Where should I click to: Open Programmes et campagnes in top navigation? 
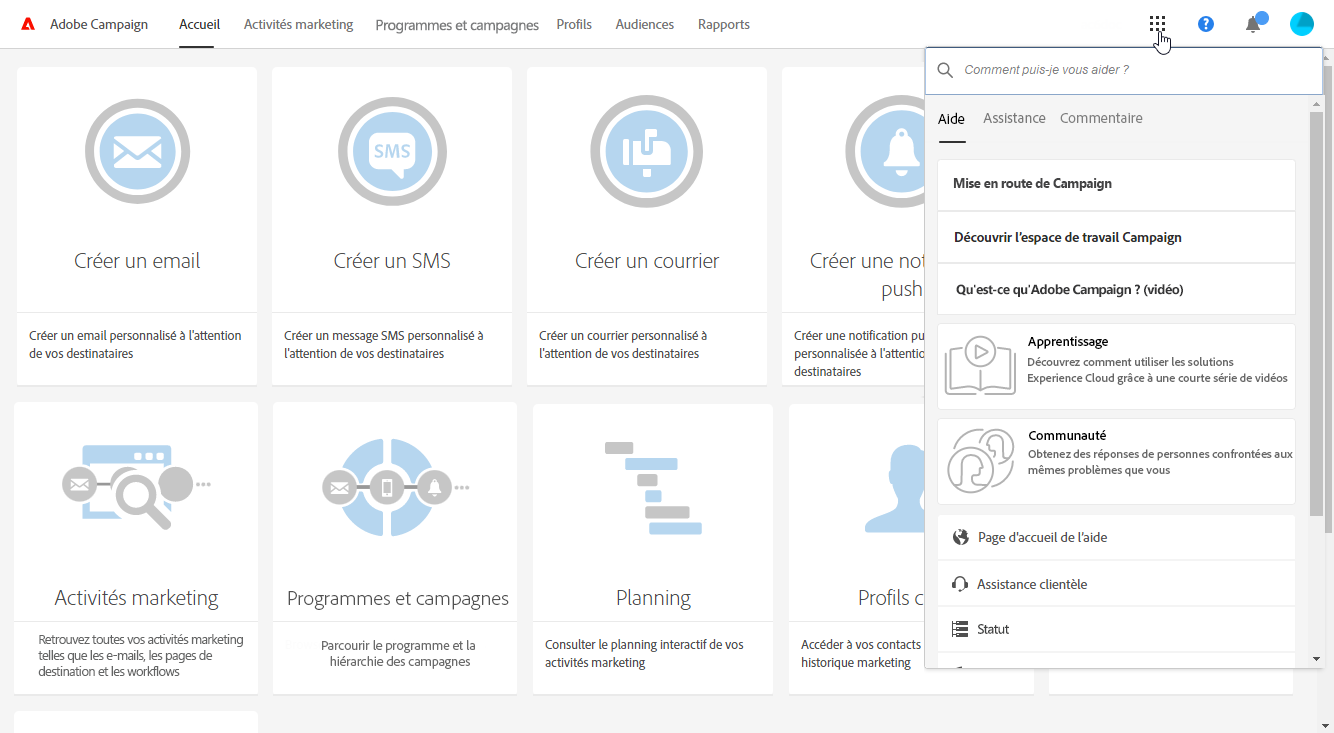coord(457,25)
